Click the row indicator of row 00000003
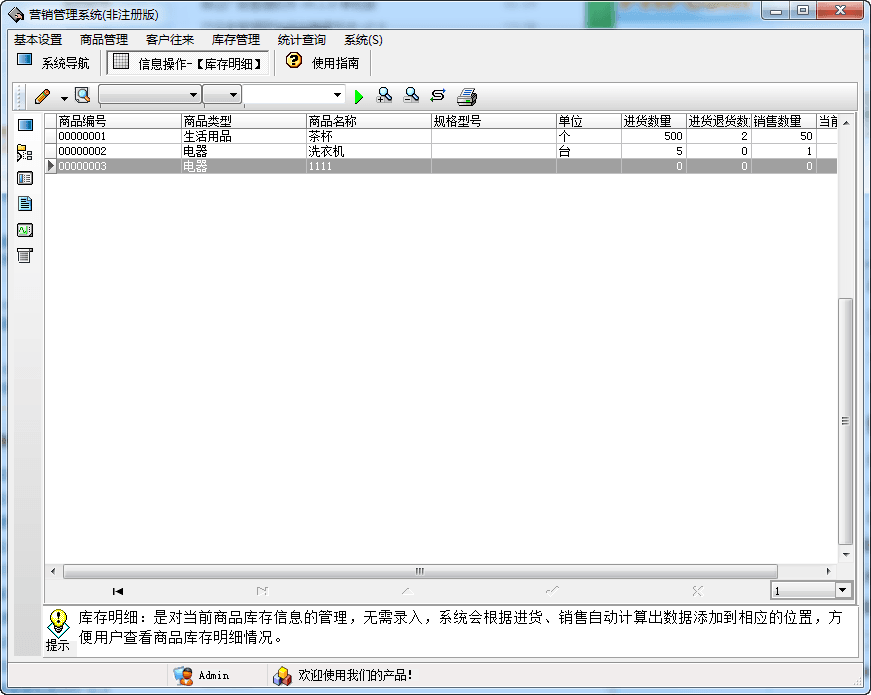Image resolution: width=871 pixels, height=695 pixels. click(51, 166)
